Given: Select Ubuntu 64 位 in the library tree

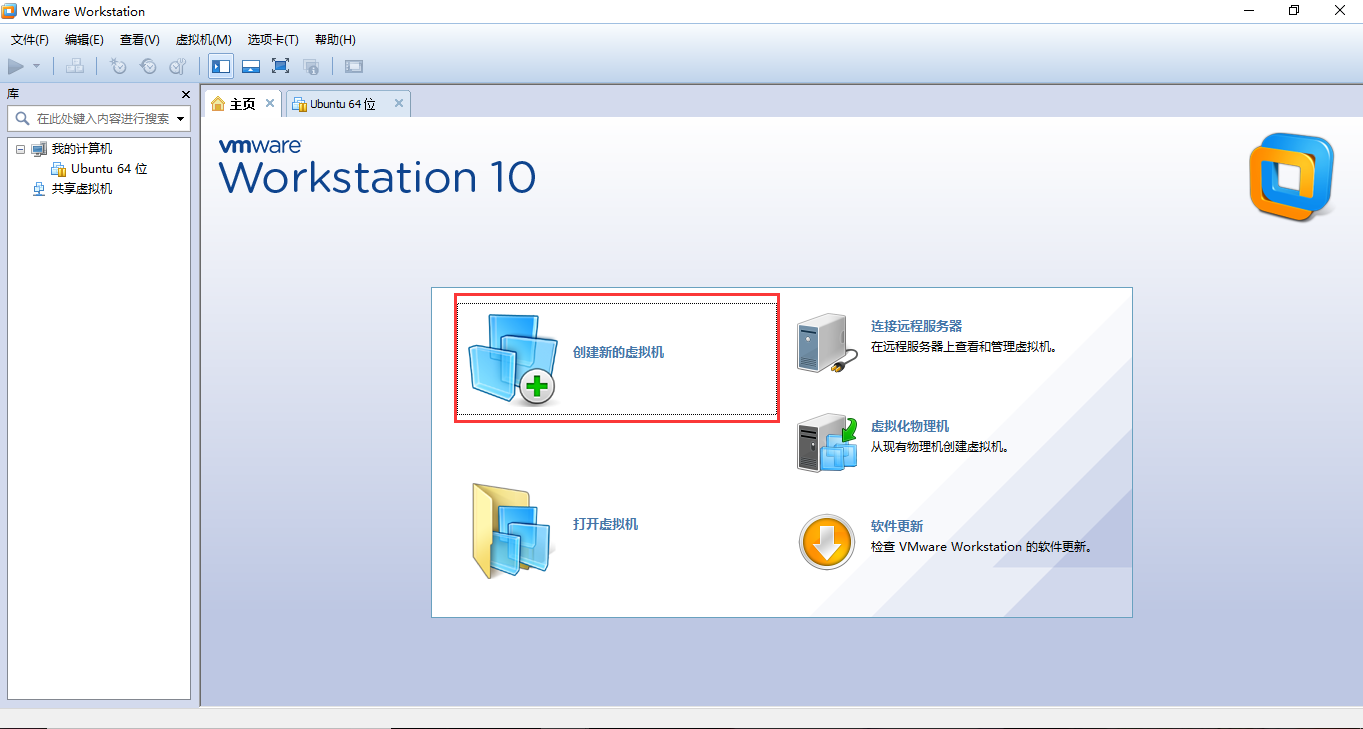Looking at the screenshot, I should point(109,169).
